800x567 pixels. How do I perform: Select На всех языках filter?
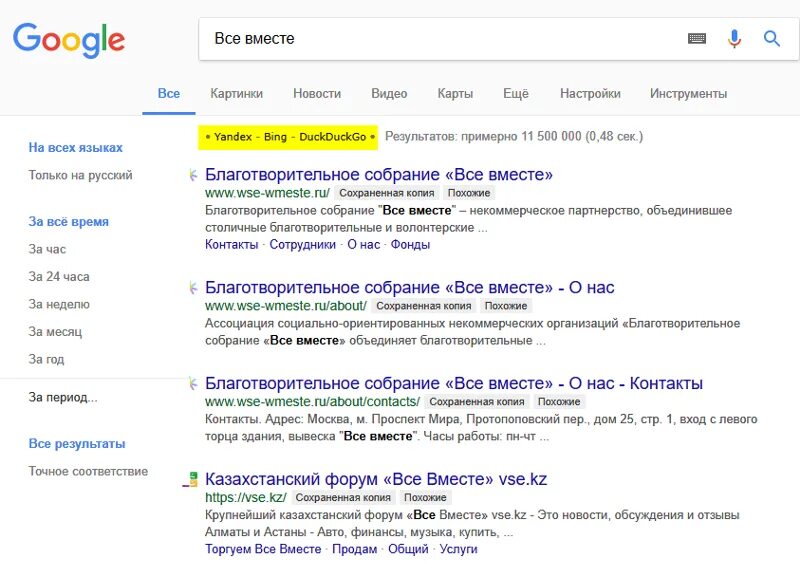tap(76, 148)
